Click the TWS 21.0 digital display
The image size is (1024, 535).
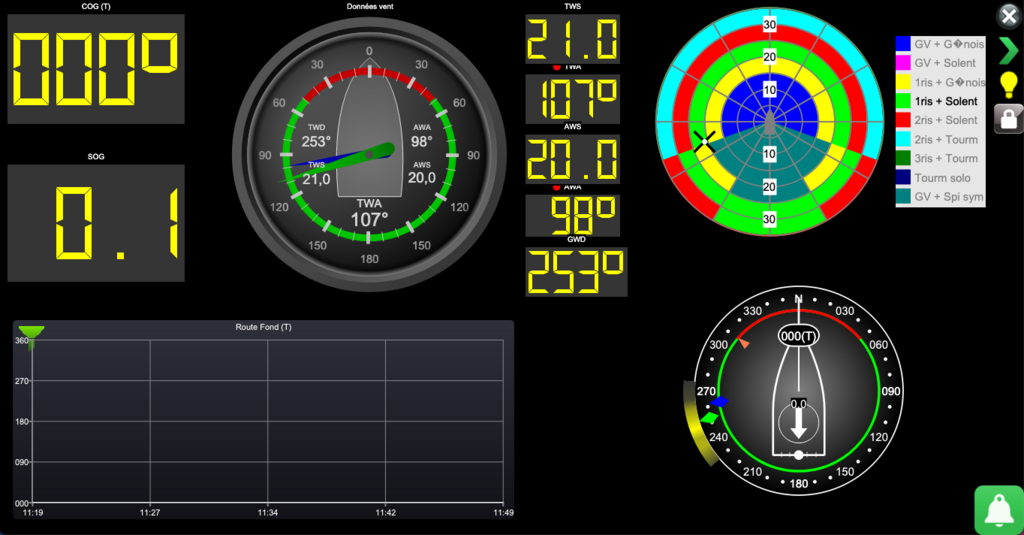pos(573,39)
